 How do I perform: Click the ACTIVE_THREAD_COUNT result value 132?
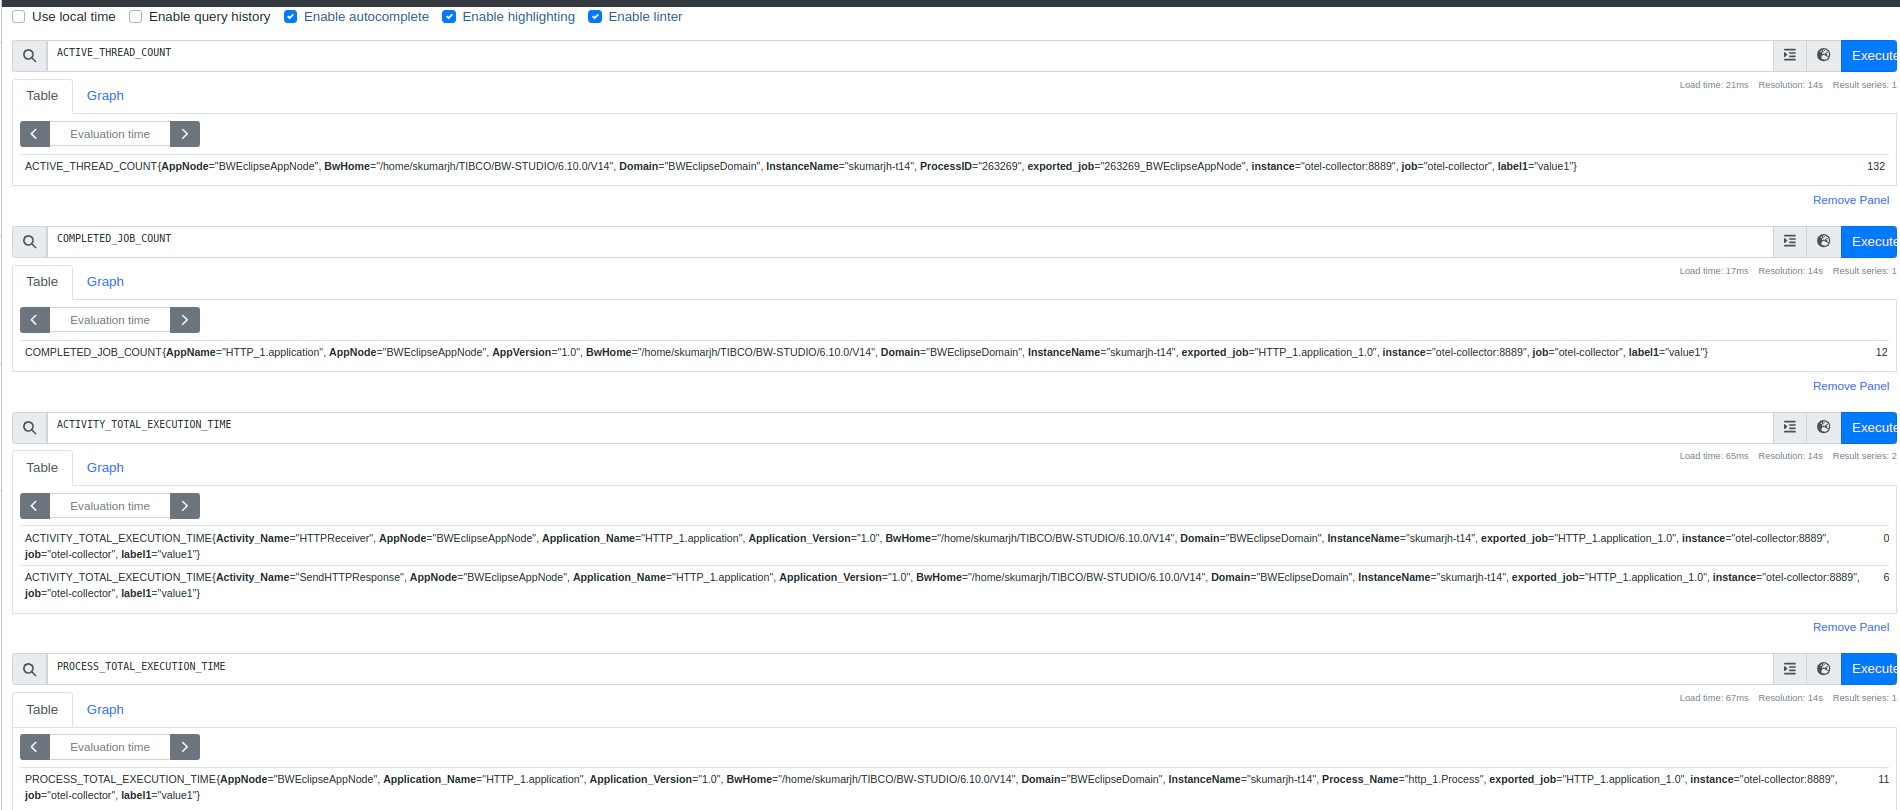pos(1876,167)
